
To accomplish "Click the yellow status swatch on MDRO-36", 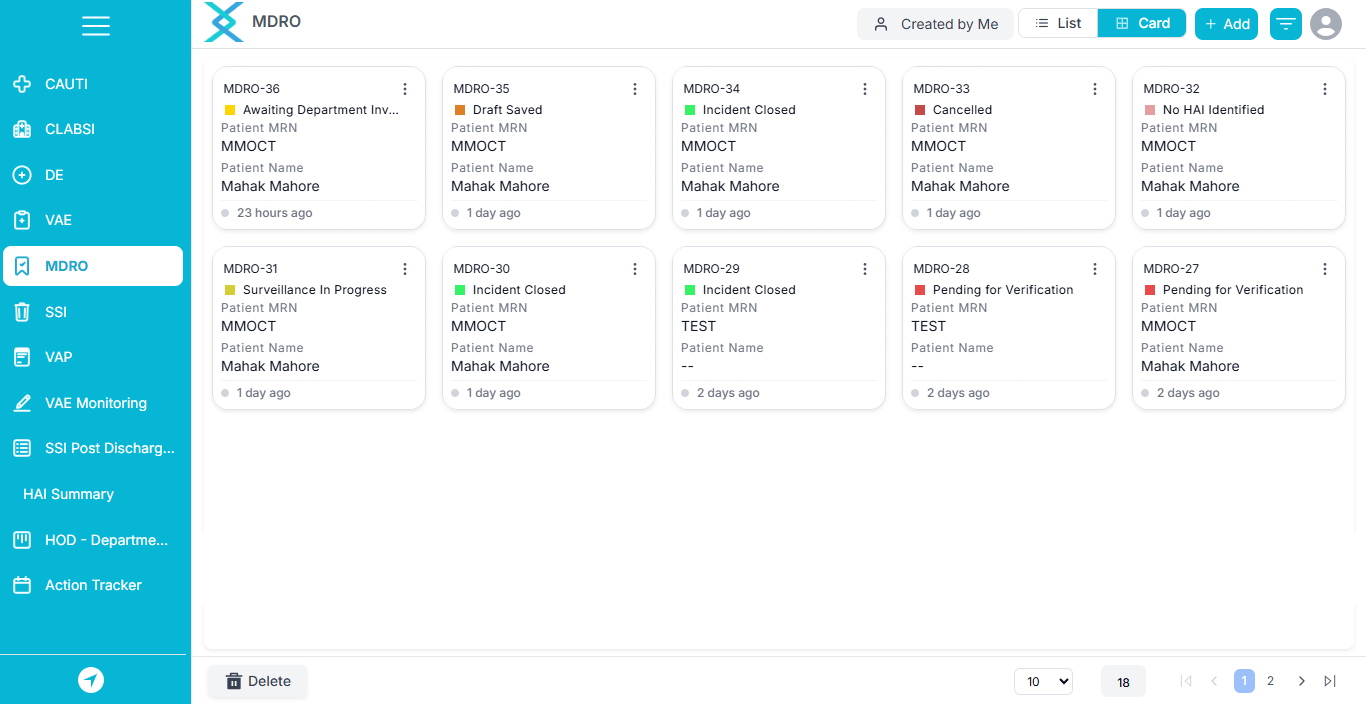I will (x=230, y=110).
